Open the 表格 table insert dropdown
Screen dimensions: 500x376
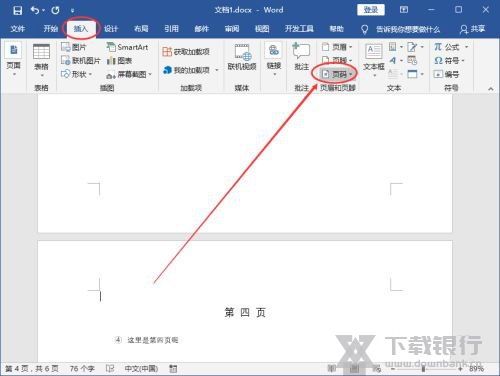(41, 60)
